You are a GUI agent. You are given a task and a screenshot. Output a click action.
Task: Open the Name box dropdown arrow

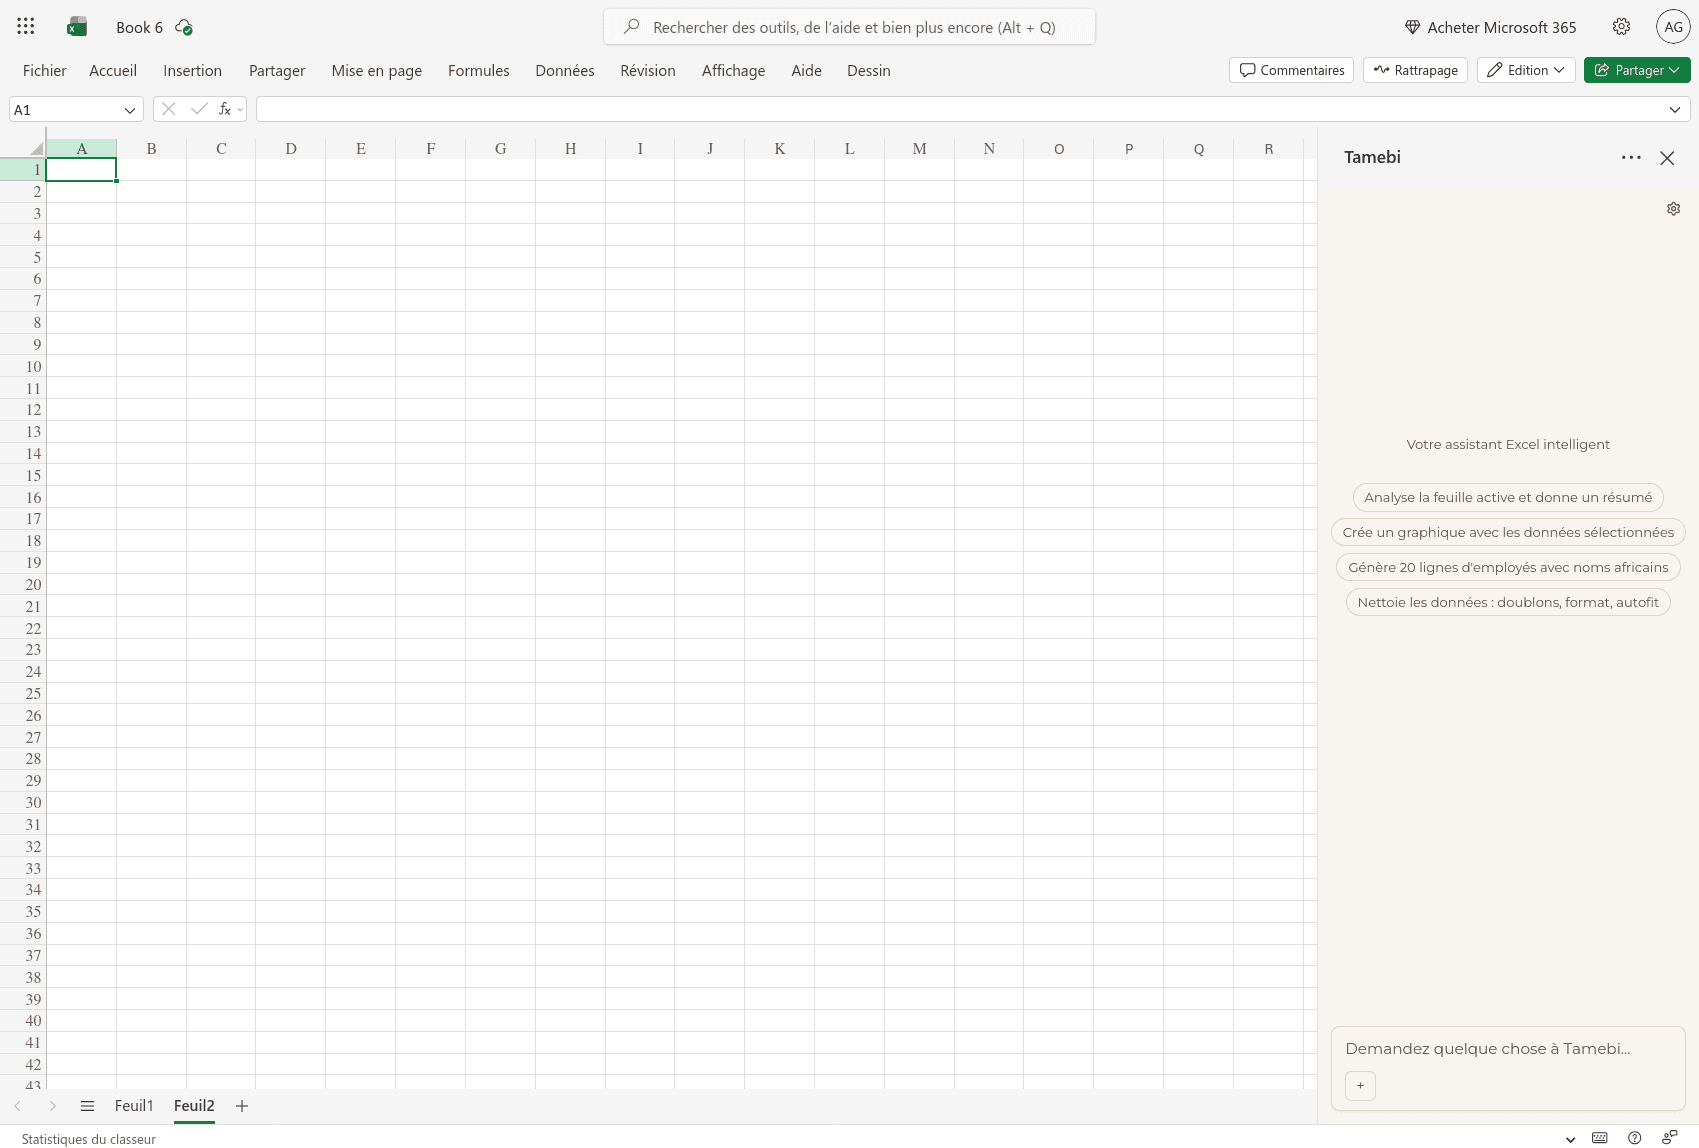[x=130, y=109]
